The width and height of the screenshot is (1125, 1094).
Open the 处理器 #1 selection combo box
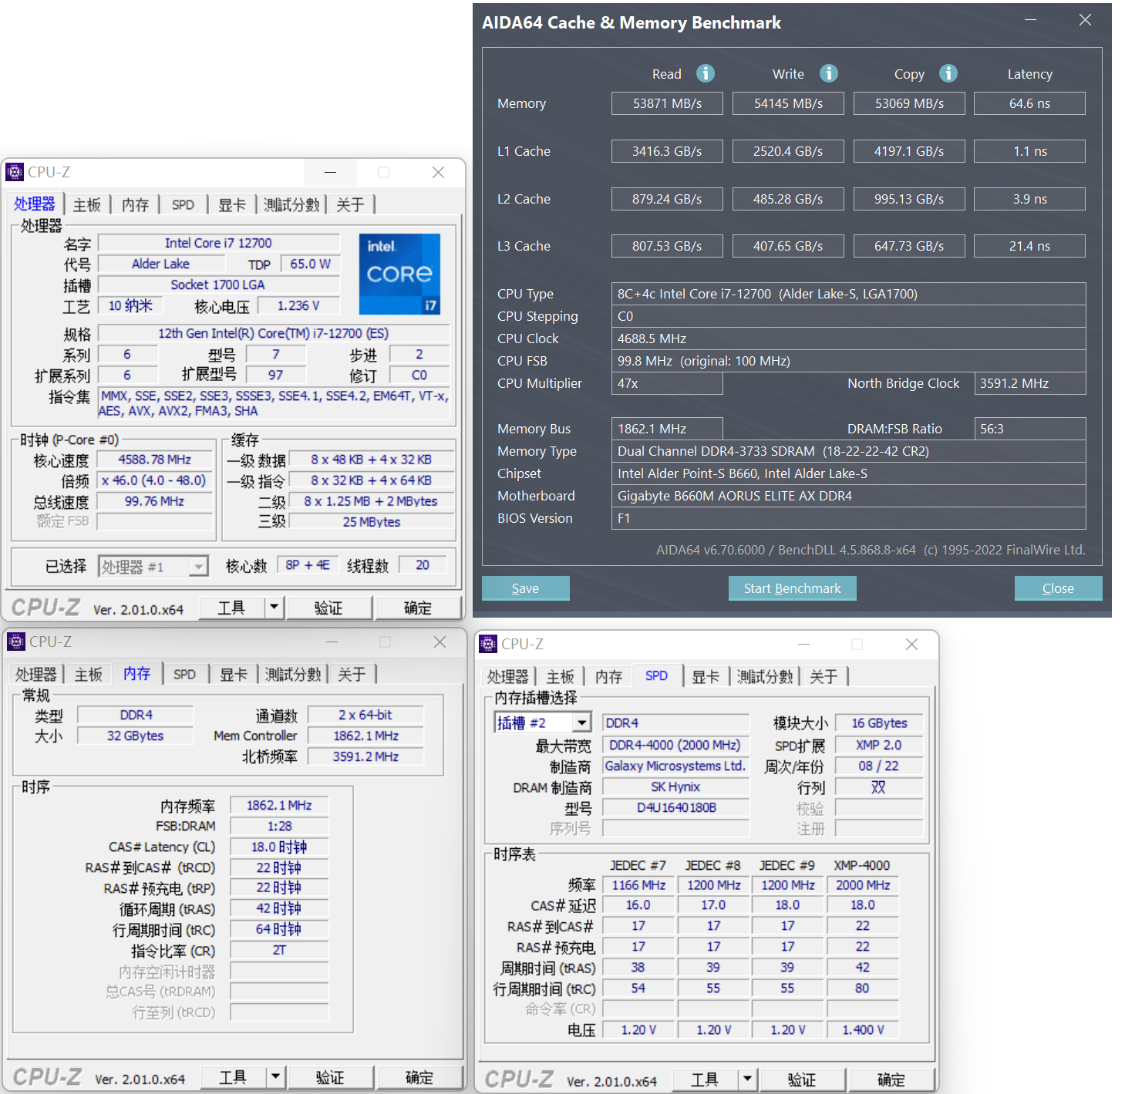(x=153, y=567)
